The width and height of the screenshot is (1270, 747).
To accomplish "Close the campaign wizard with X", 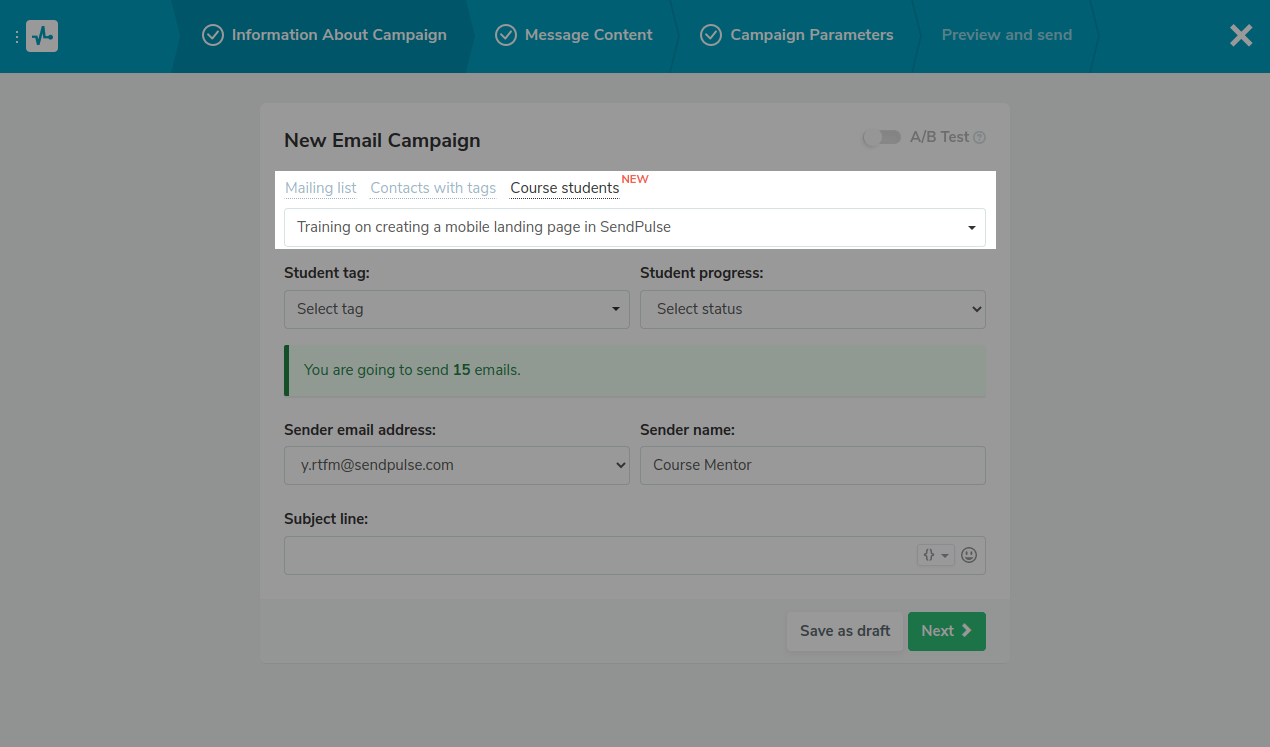I will (x=1240, y=36).
